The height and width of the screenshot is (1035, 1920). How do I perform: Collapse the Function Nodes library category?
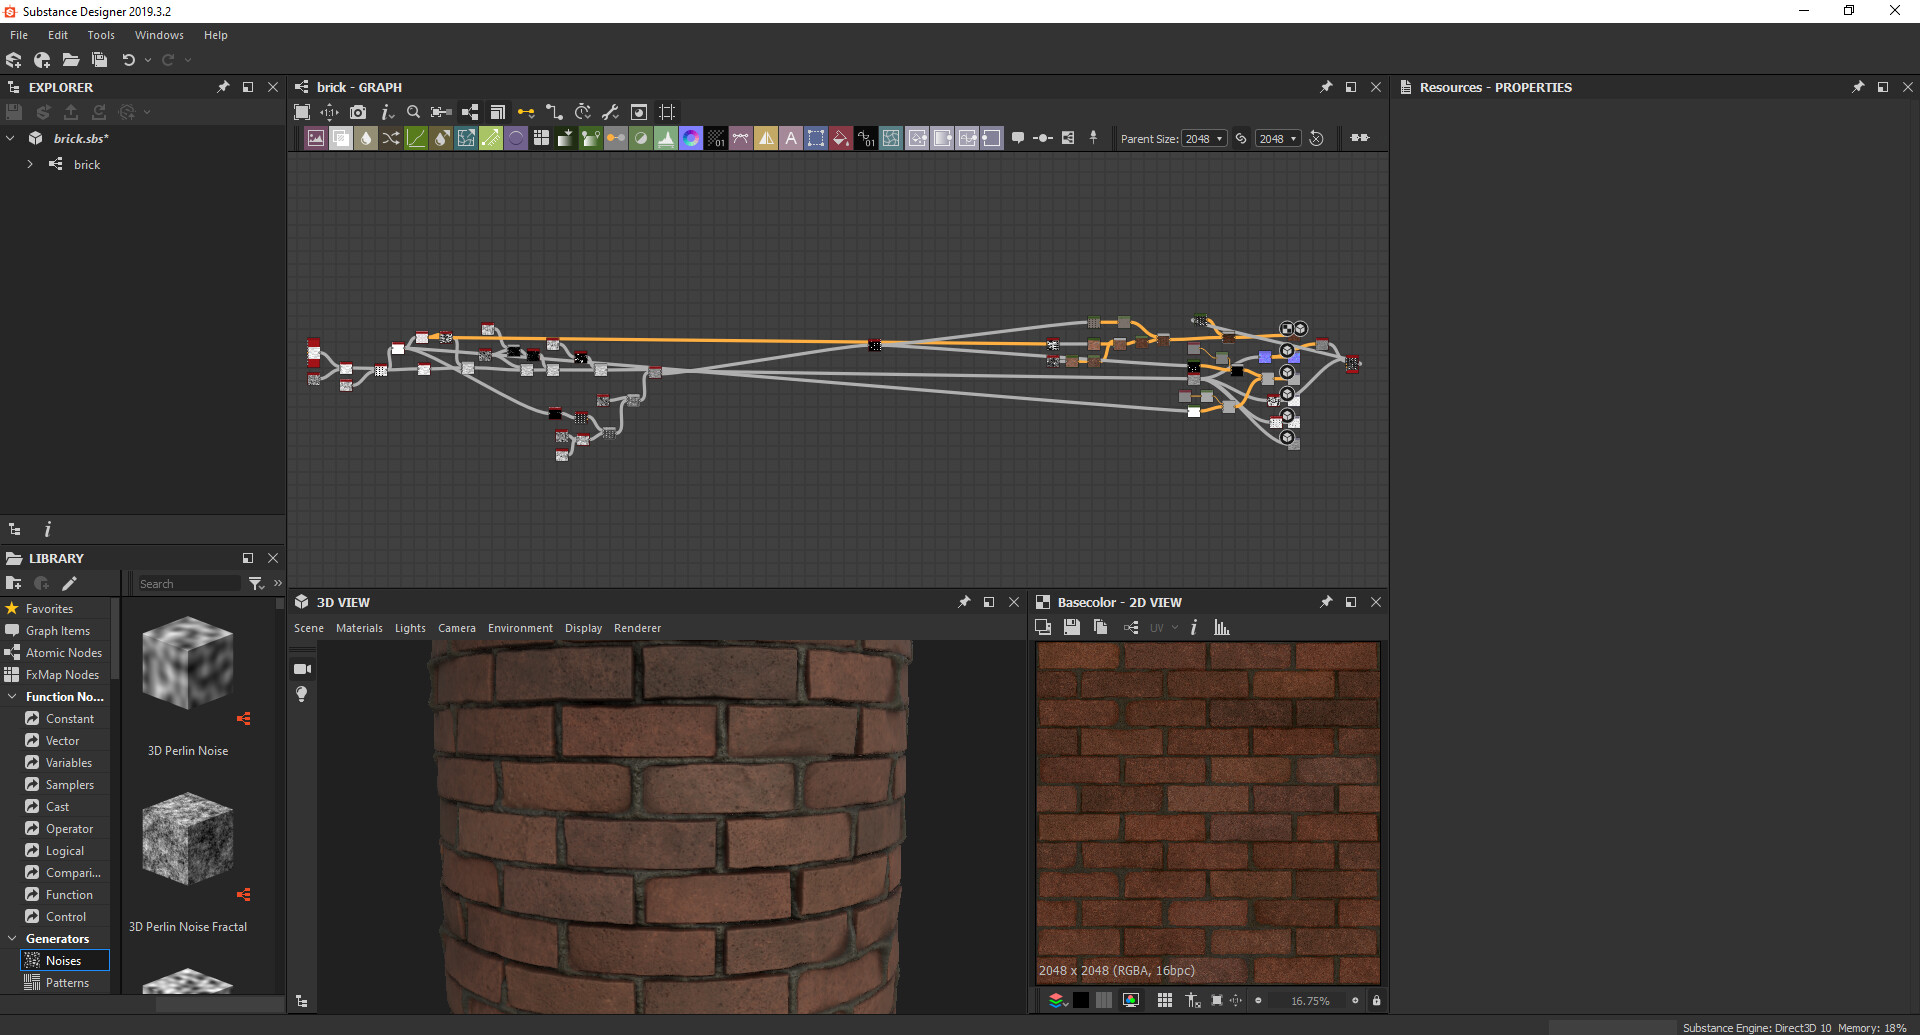coord(12,697)
